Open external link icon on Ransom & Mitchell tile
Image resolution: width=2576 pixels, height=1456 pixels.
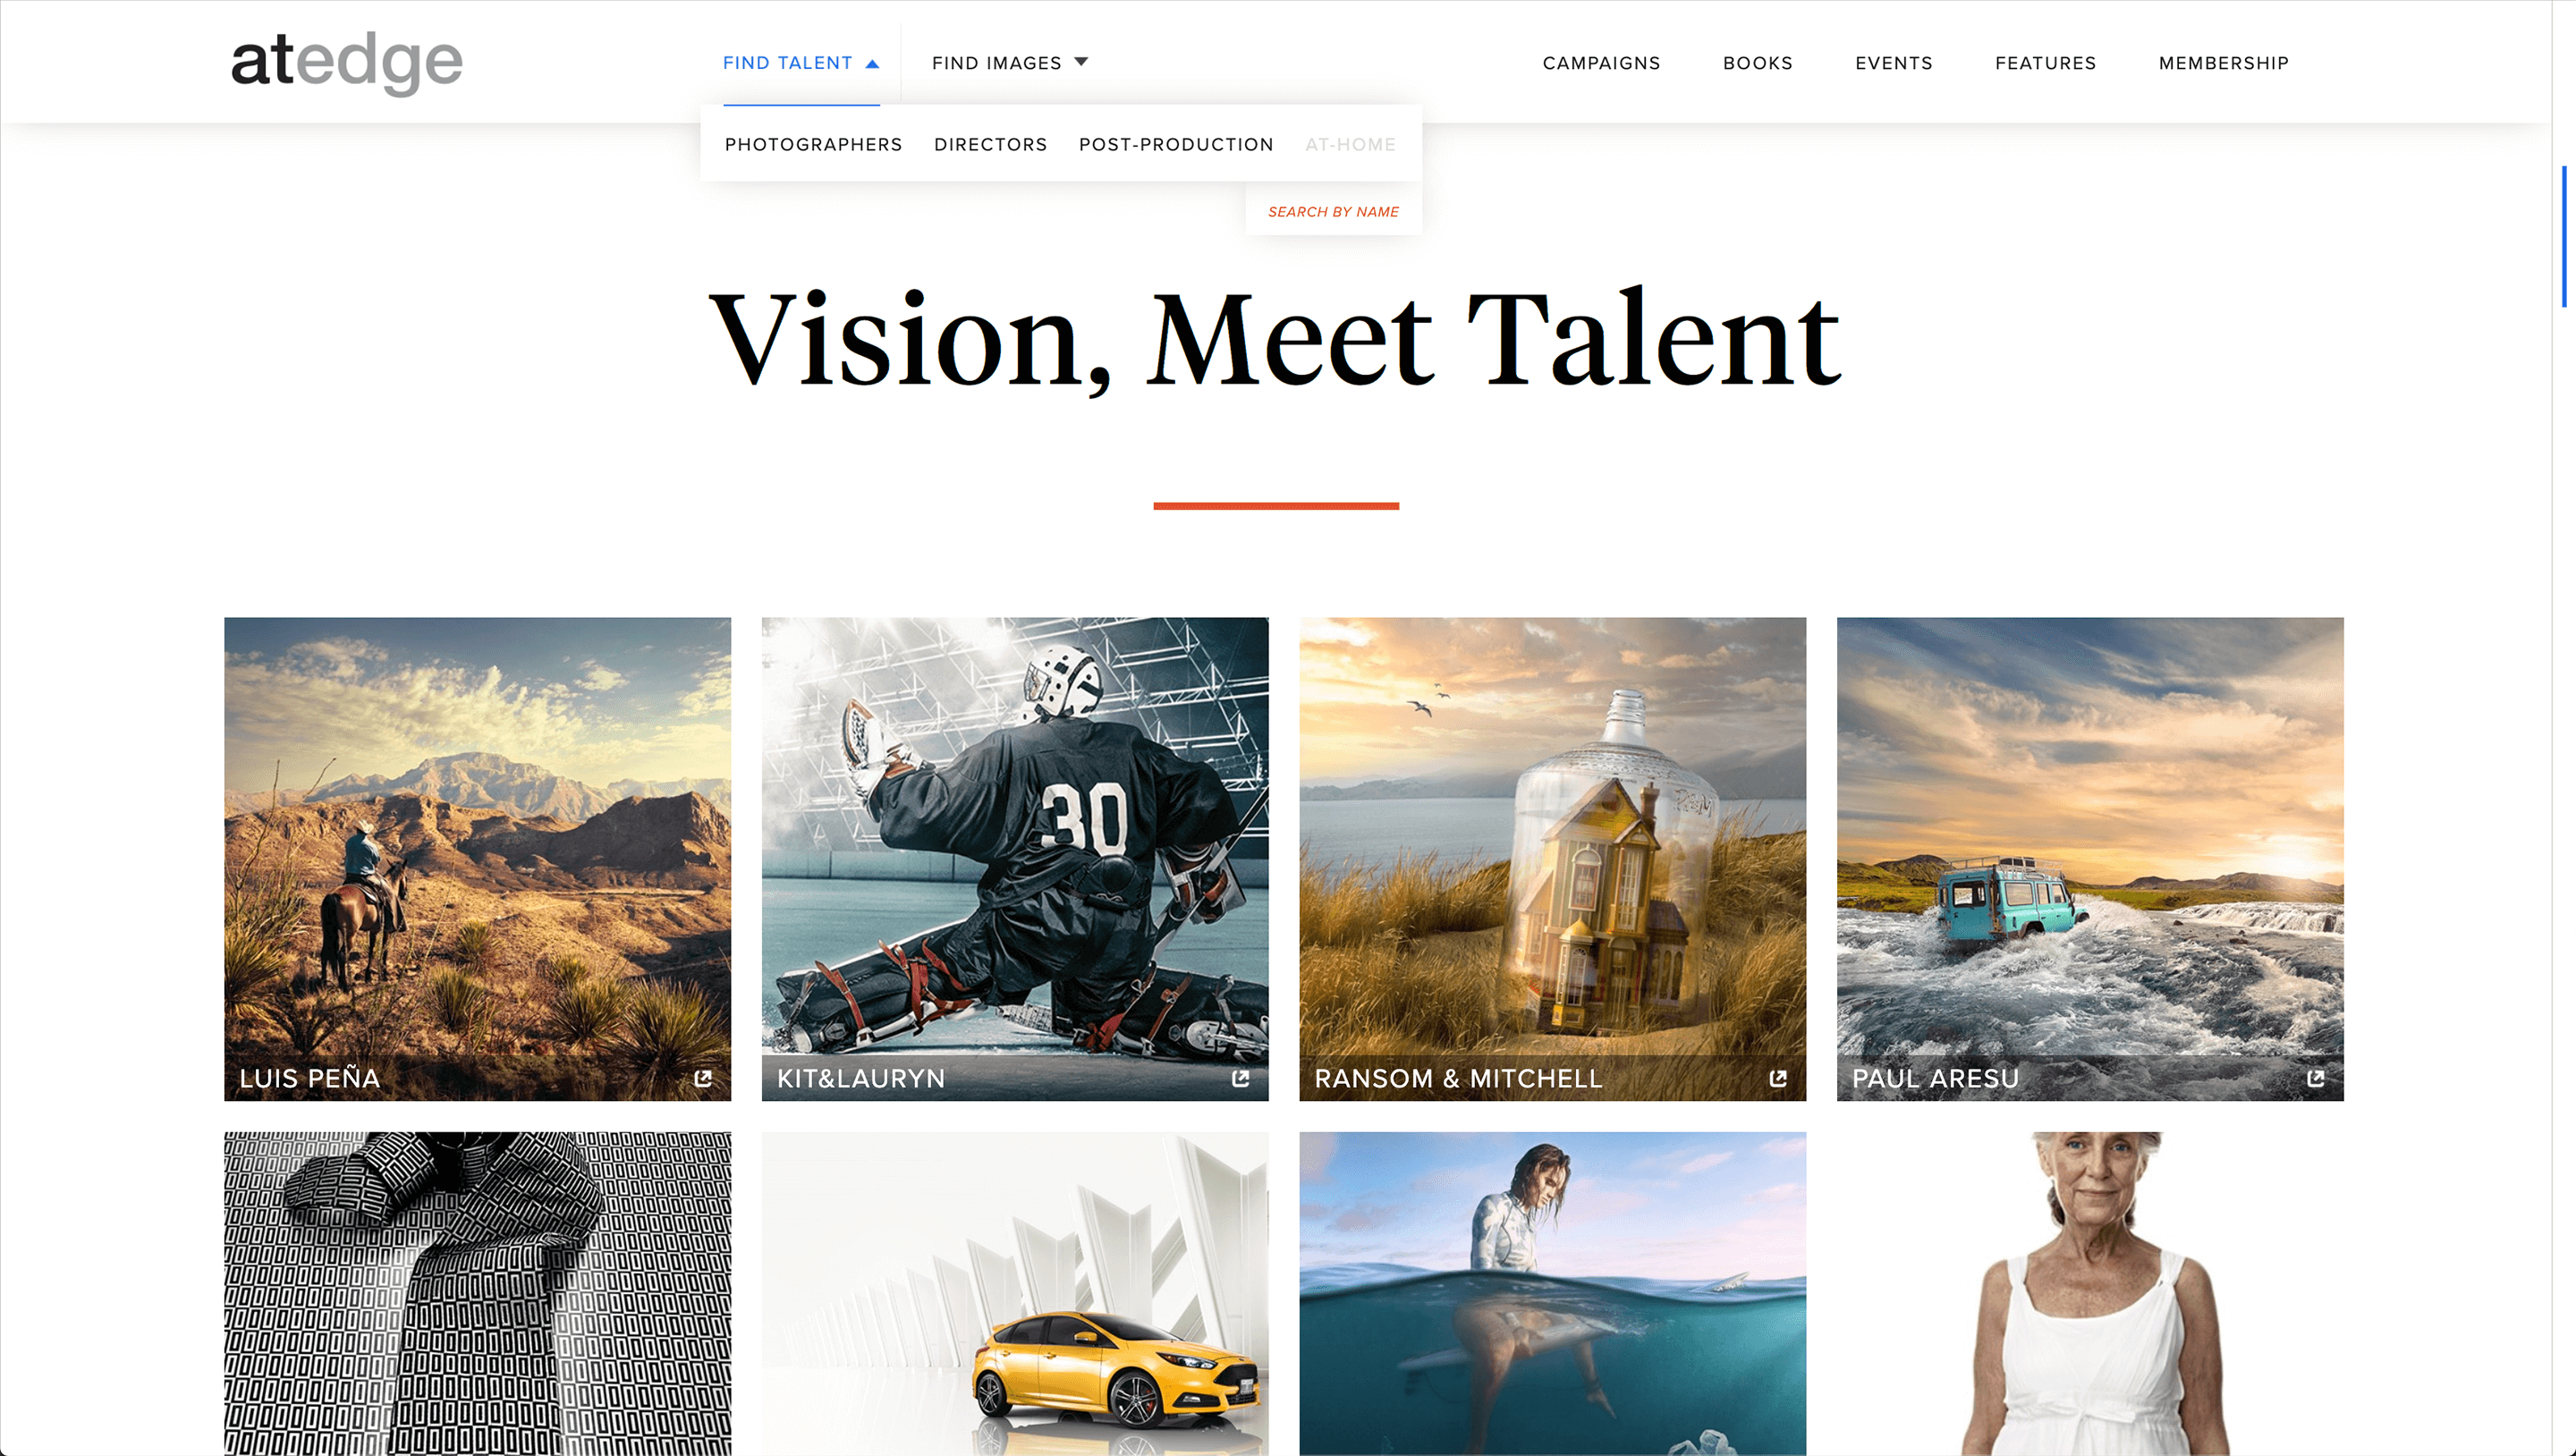click(1778, 1078)
